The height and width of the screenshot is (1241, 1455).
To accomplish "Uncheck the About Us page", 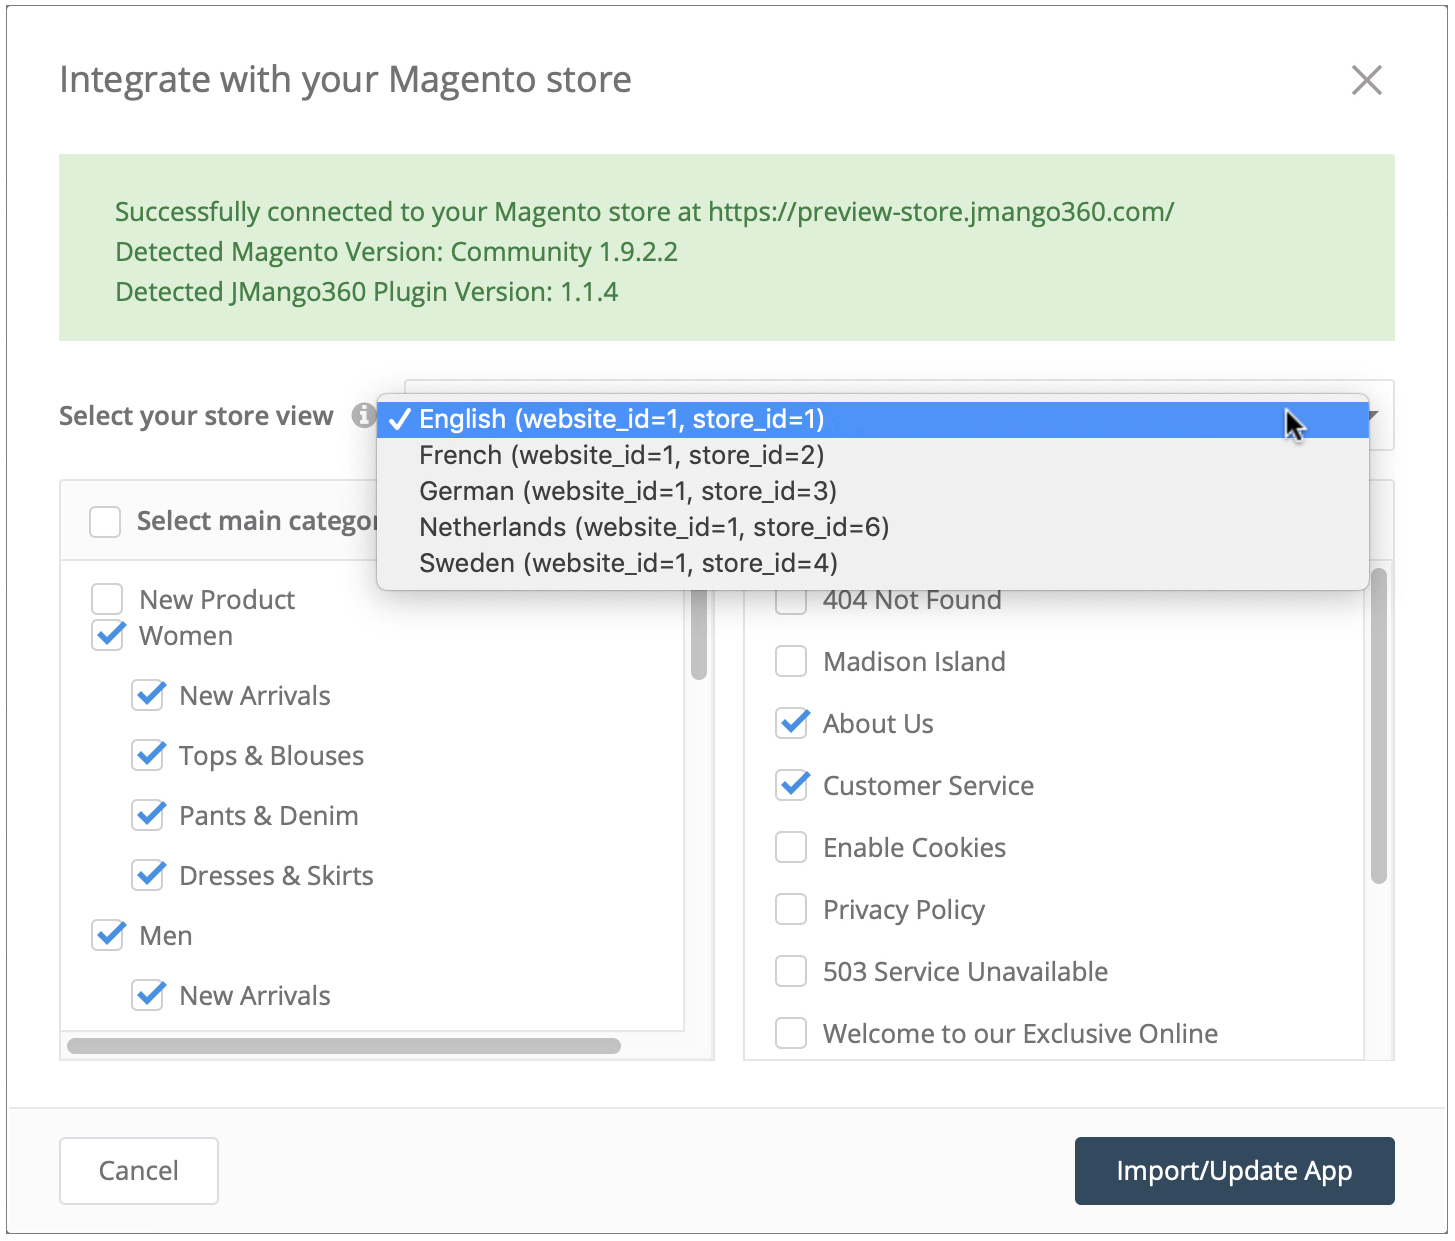I will click(791, 724).
